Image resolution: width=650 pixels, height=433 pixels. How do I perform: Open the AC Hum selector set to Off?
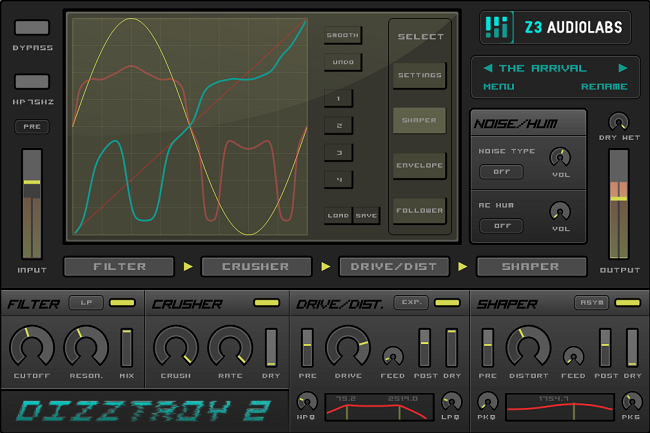(x=501, y=225)
